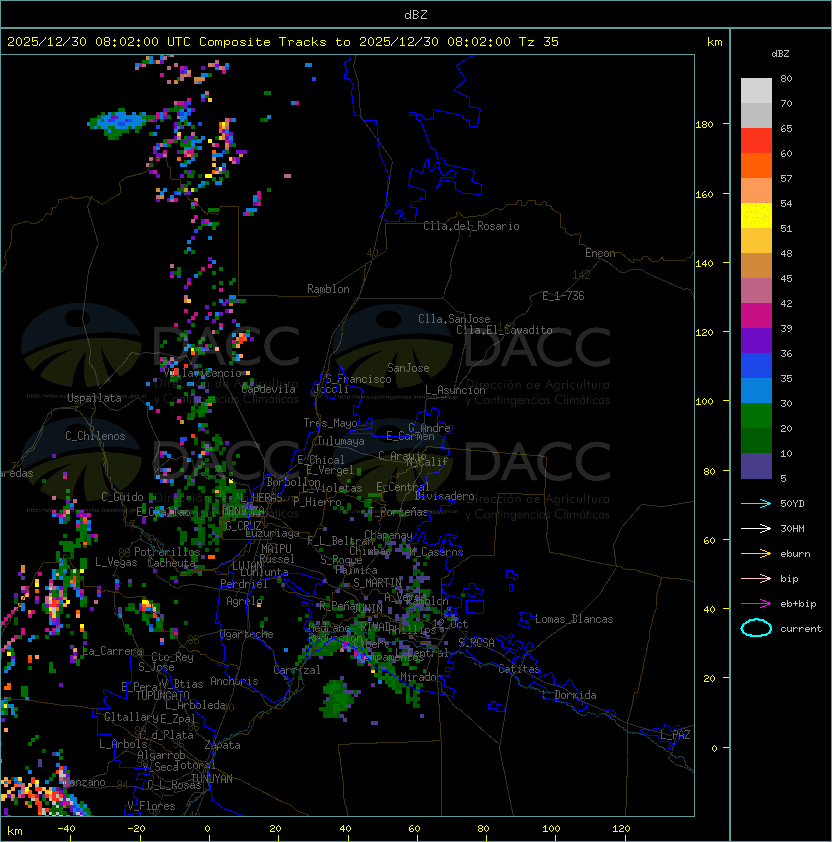Choose the dark green 10-20 dBZ swatch
Screen dimensions: 832x842
point(756,441)
